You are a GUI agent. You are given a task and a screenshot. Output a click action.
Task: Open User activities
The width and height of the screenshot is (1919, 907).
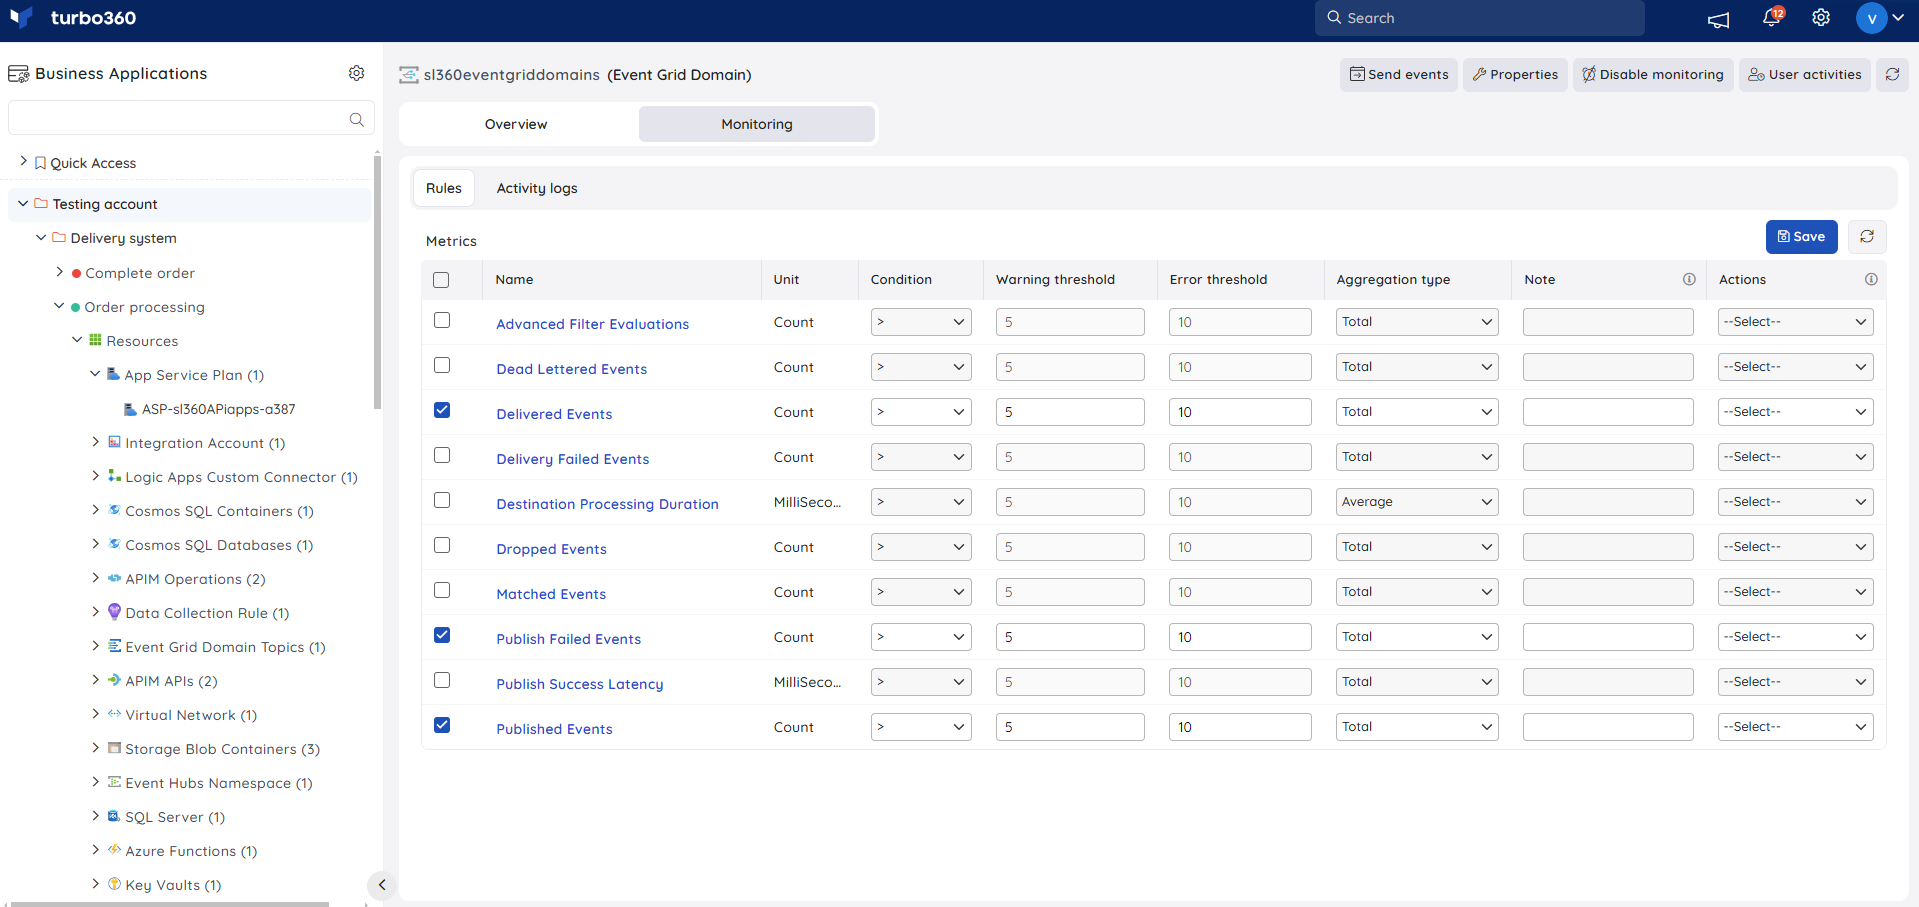[x=1804, y=74]
